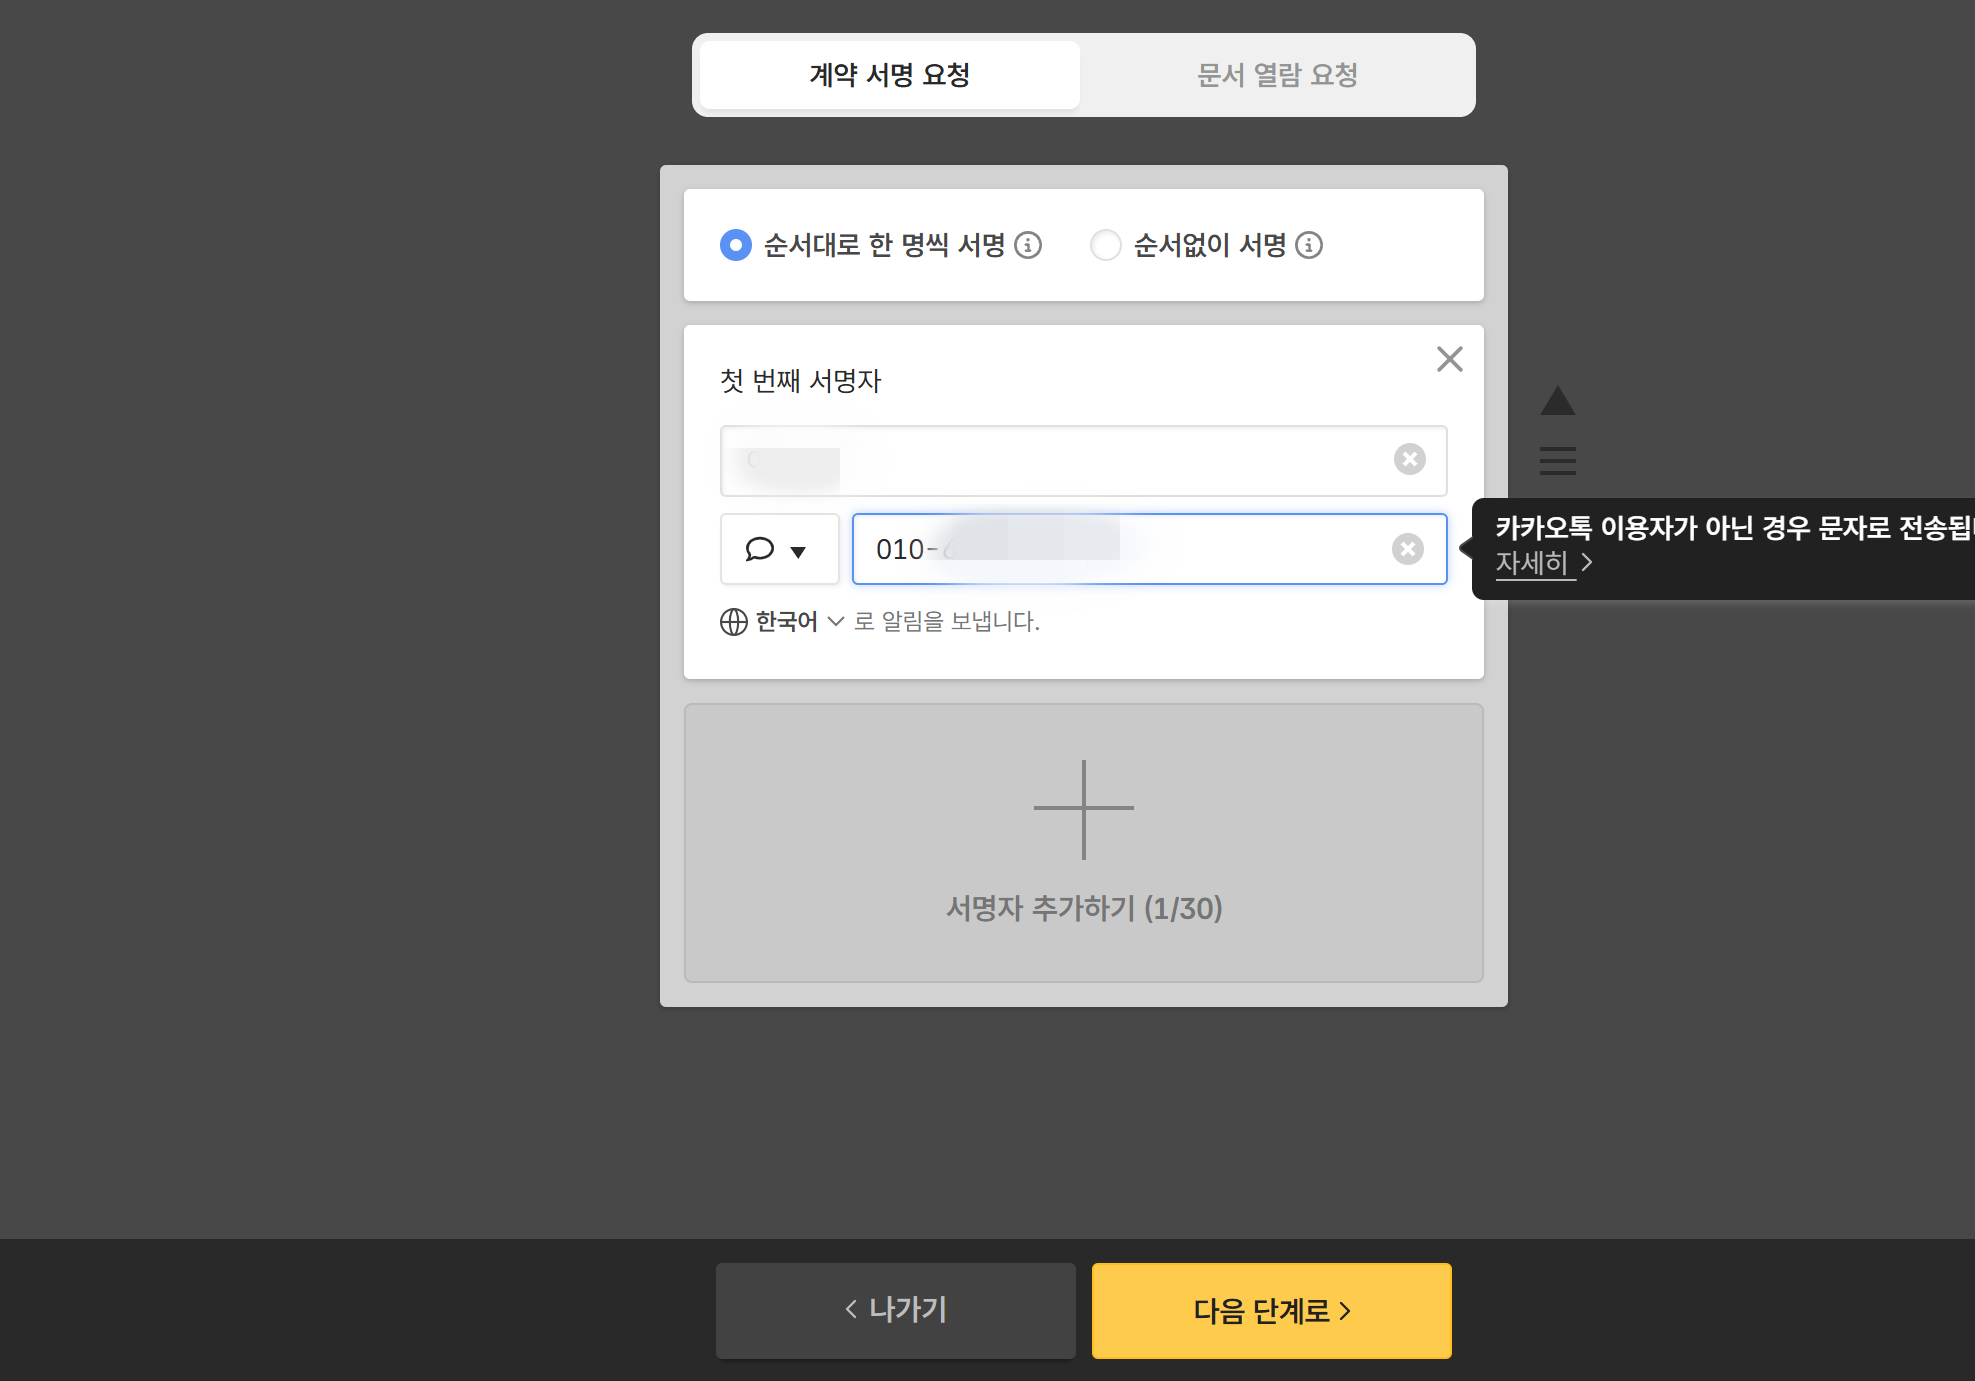Click 다음 단계로 button
1975x1381 pixels.
1271,1310
